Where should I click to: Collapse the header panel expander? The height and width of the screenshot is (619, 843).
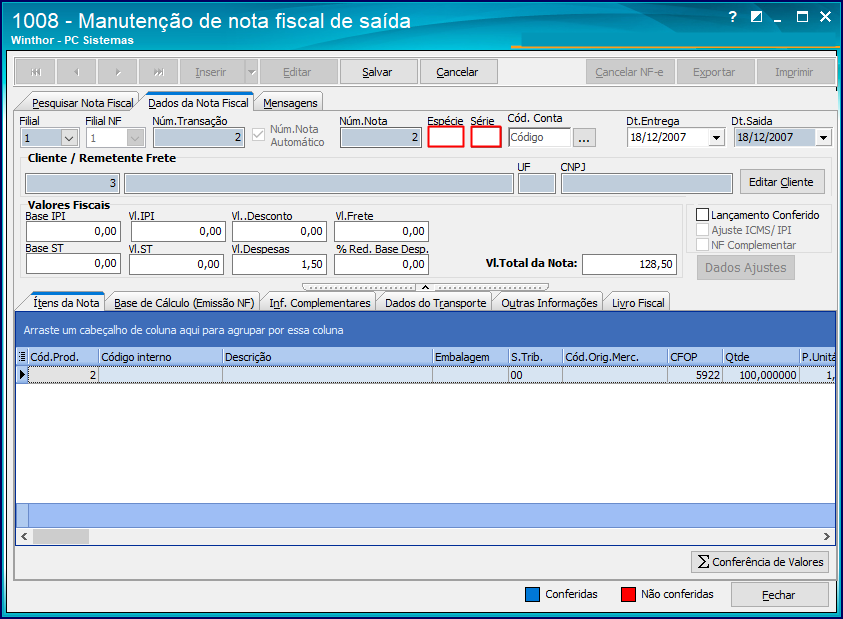pos(425,287)
